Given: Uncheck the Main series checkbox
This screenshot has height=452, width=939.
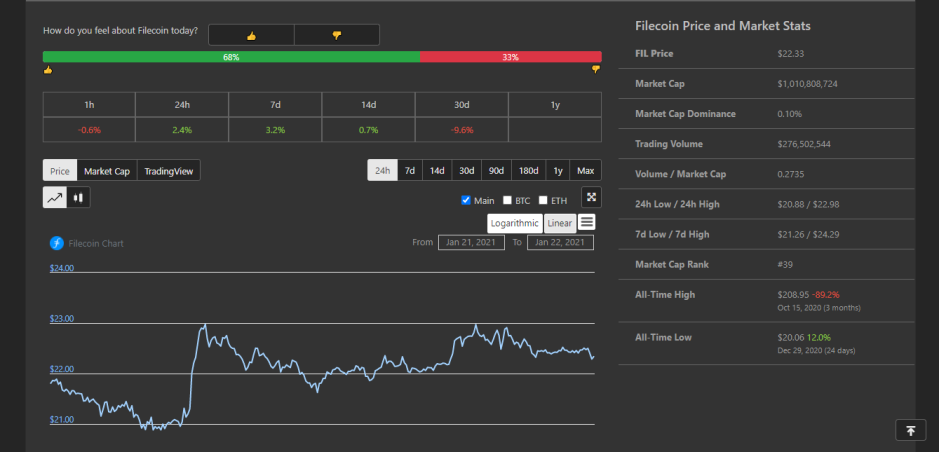Looking at the screenshot, I should (x=466, y=200).
